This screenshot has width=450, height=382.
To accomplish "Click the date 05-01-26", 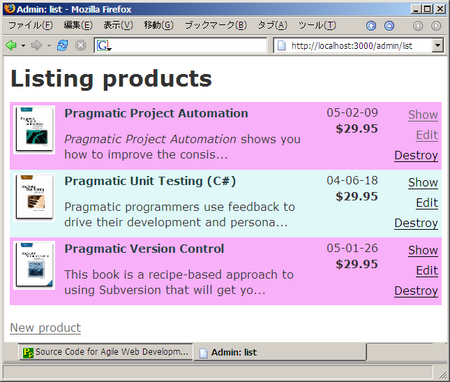I will point(352,248).
